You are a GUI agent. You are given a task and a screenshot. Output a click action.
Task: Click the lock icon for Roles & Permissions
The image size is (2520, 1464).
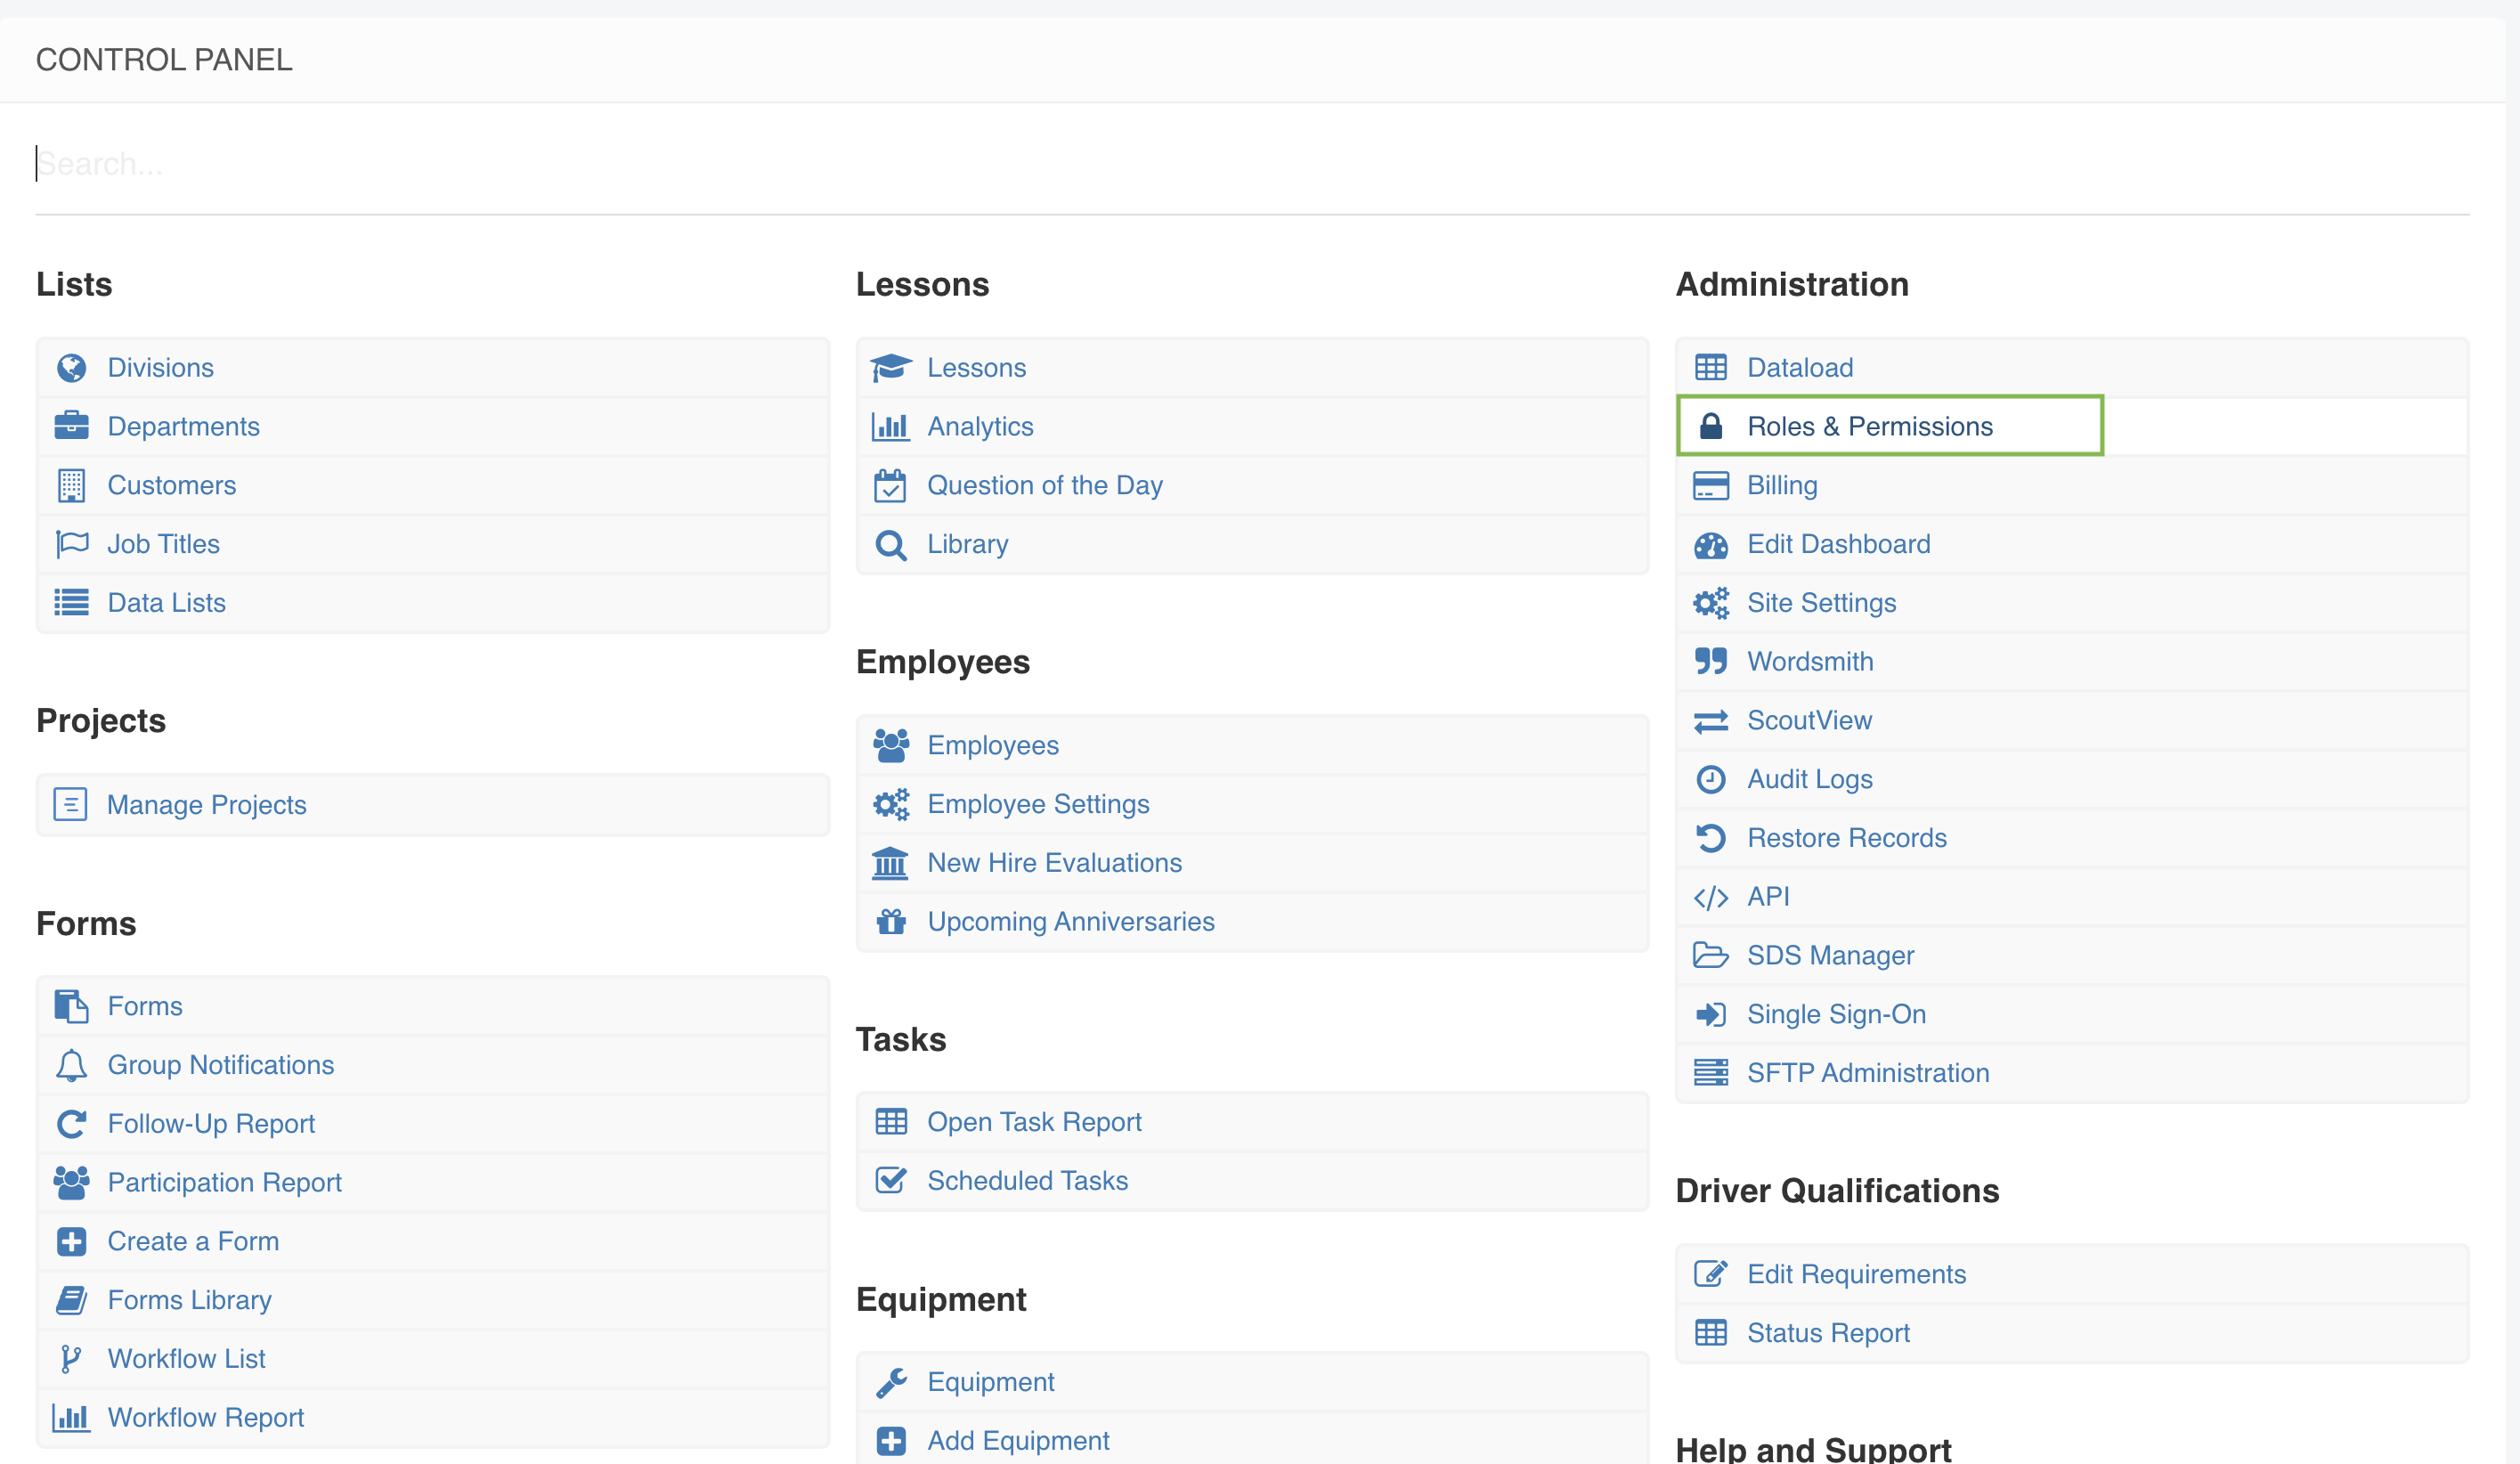1711,426
